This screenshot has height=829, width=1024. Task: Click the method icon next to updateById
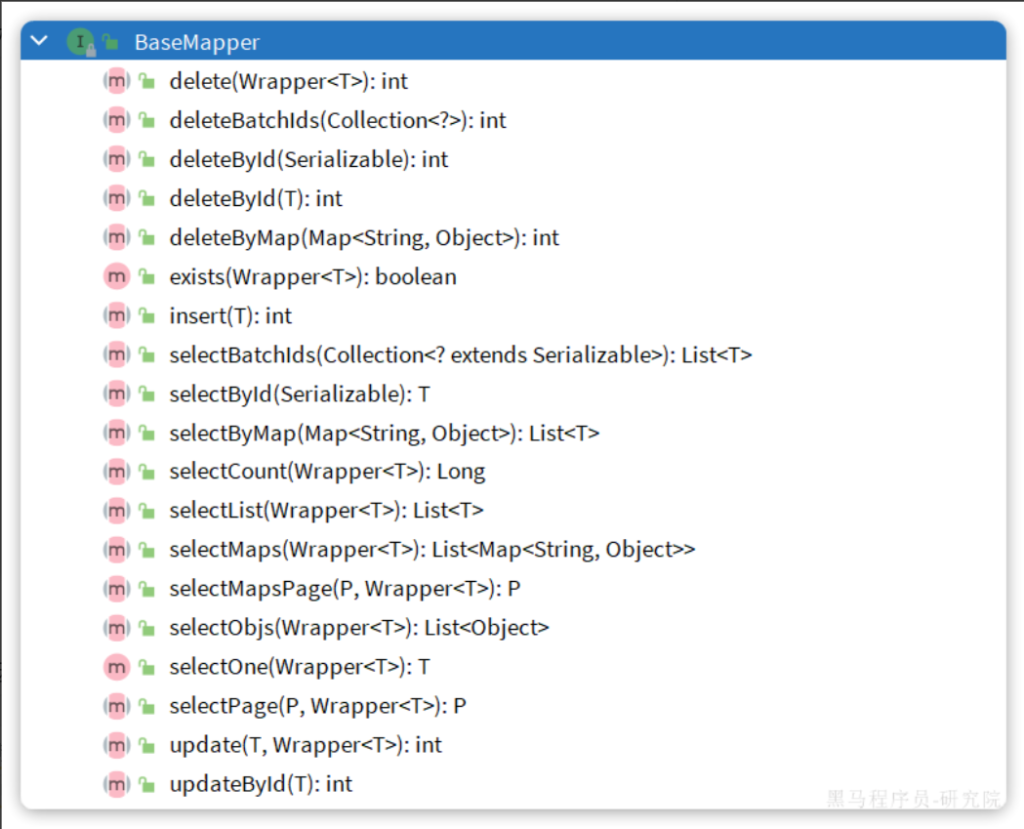pos(117,784)
